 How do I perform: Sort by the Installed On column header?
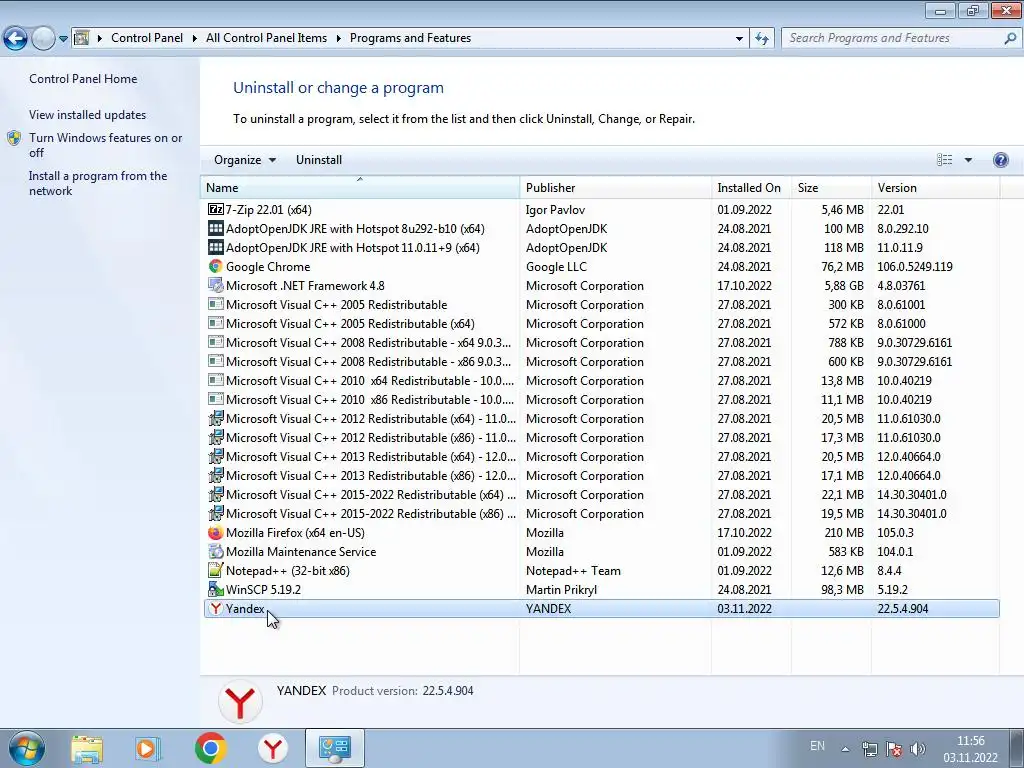click(x=751, y=187)
